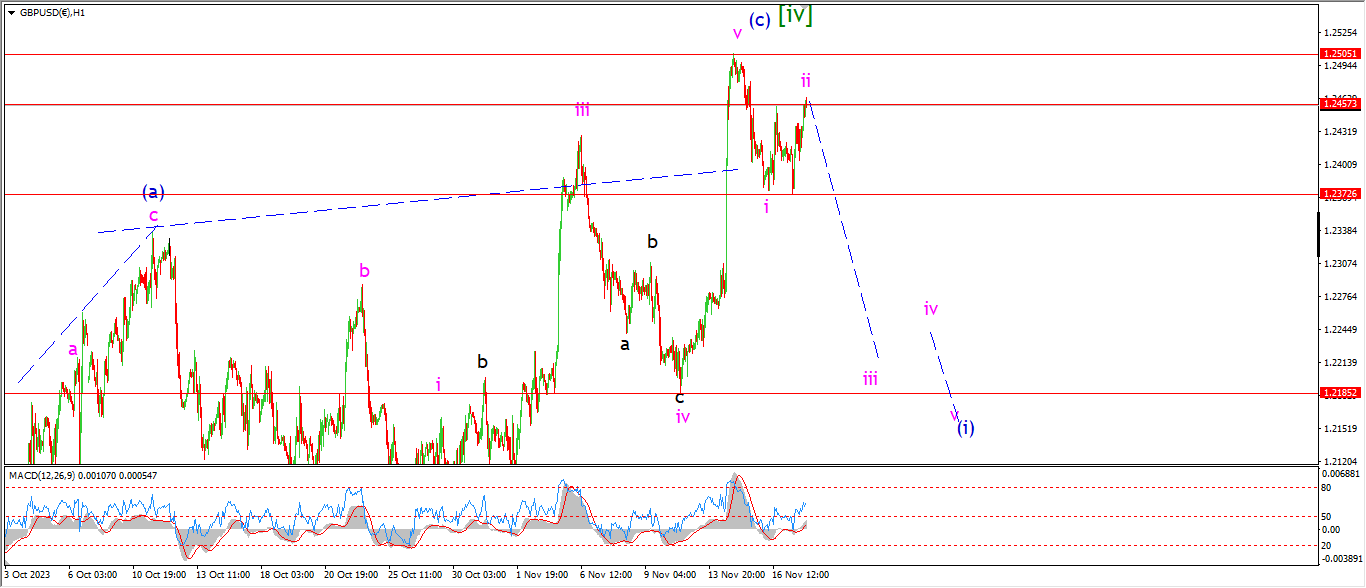Click the magenta a wave label

click(x=73, y=350)
